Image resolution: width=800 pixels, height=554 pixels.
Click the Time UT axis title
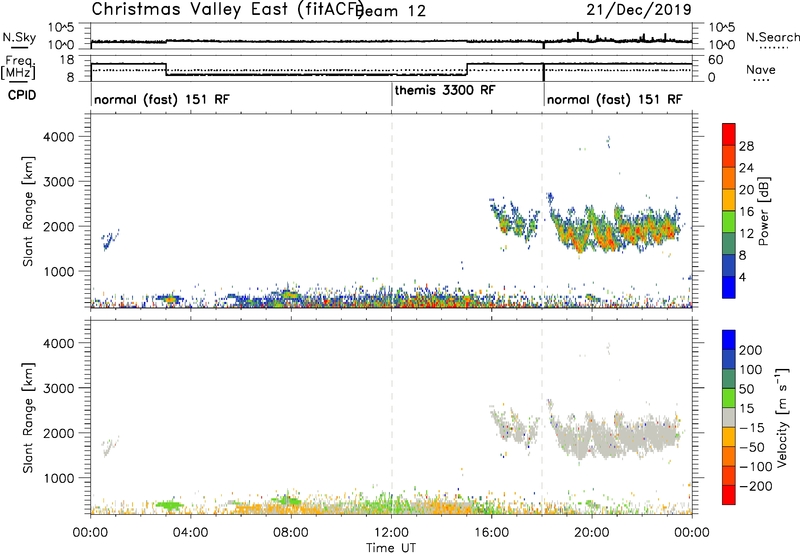pos(391,547)
